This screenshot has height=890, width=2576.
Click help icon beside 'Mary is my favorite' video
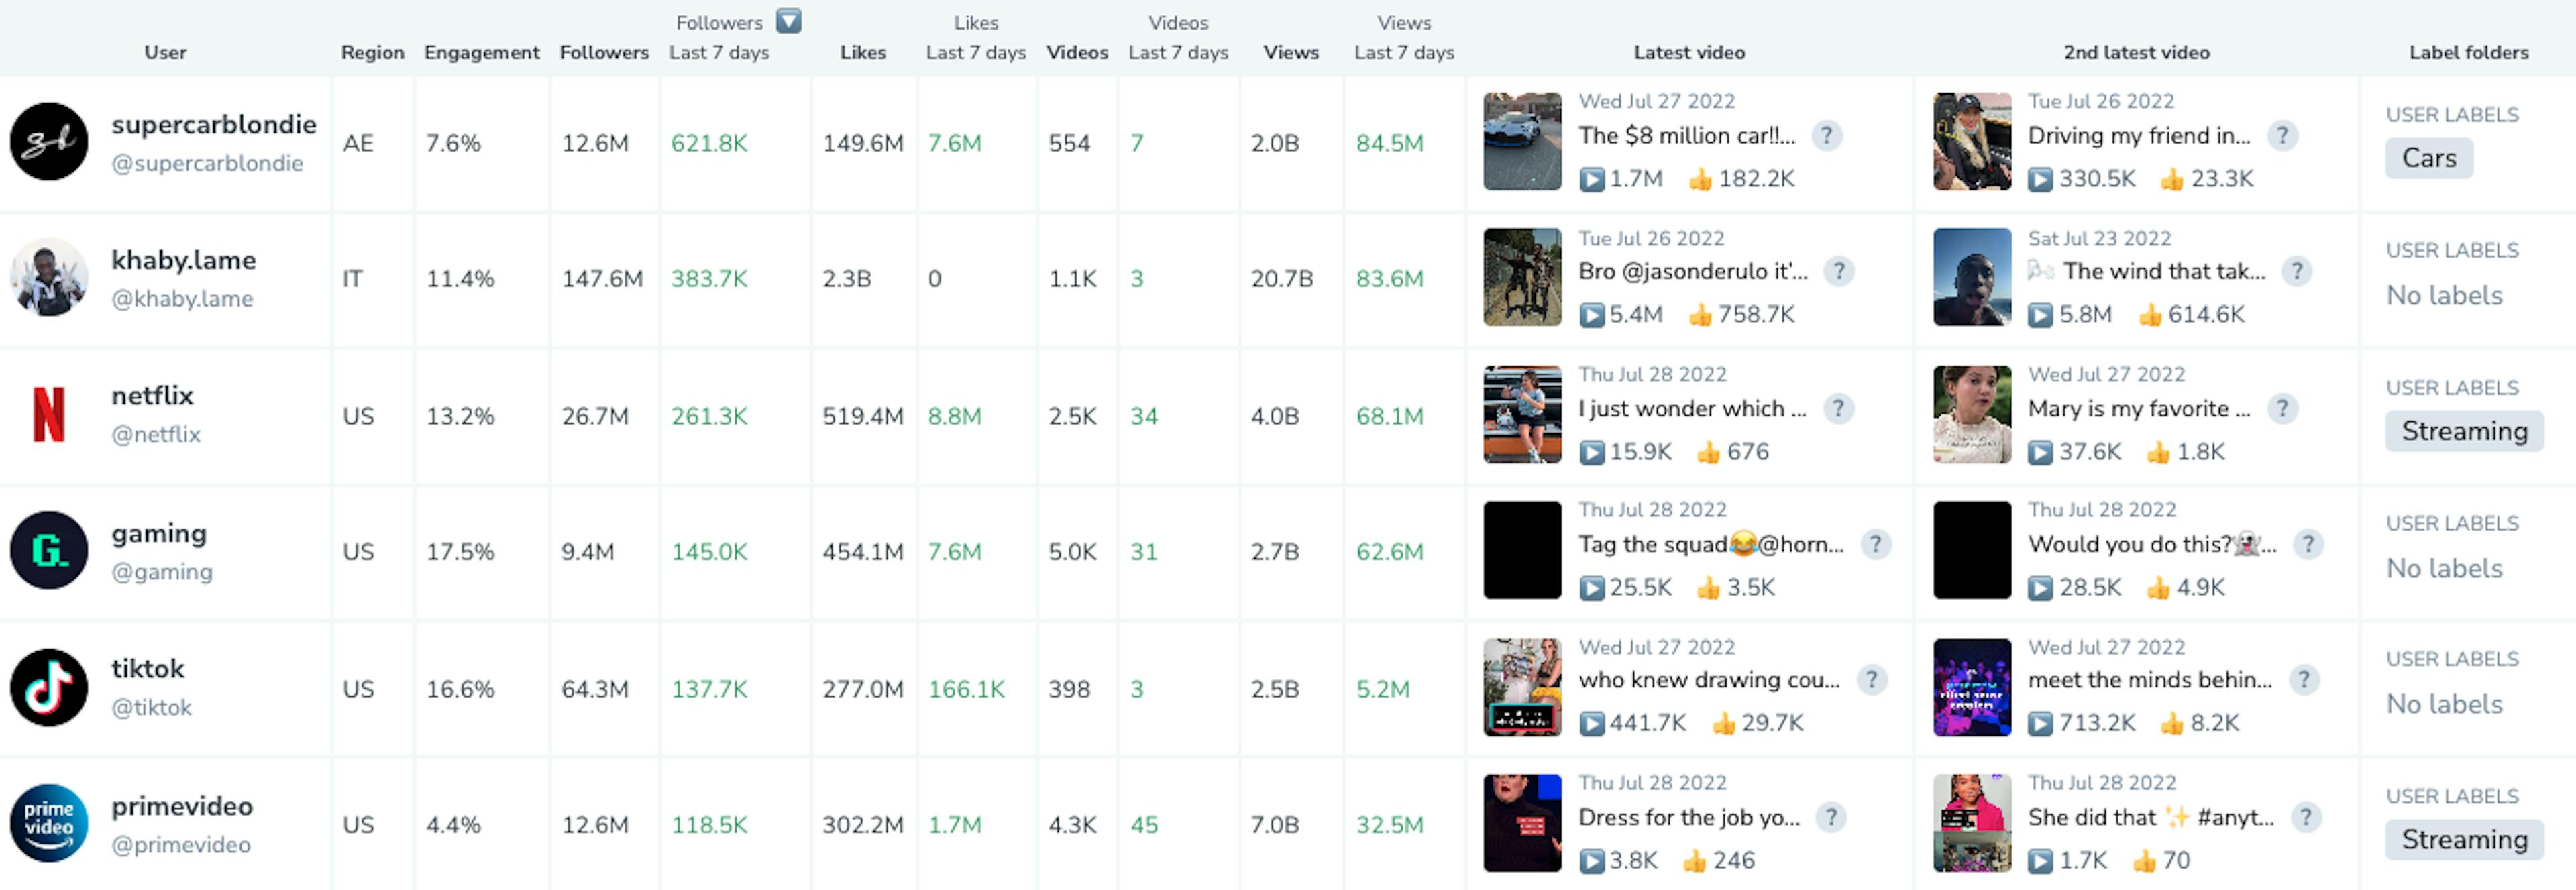2282,408
